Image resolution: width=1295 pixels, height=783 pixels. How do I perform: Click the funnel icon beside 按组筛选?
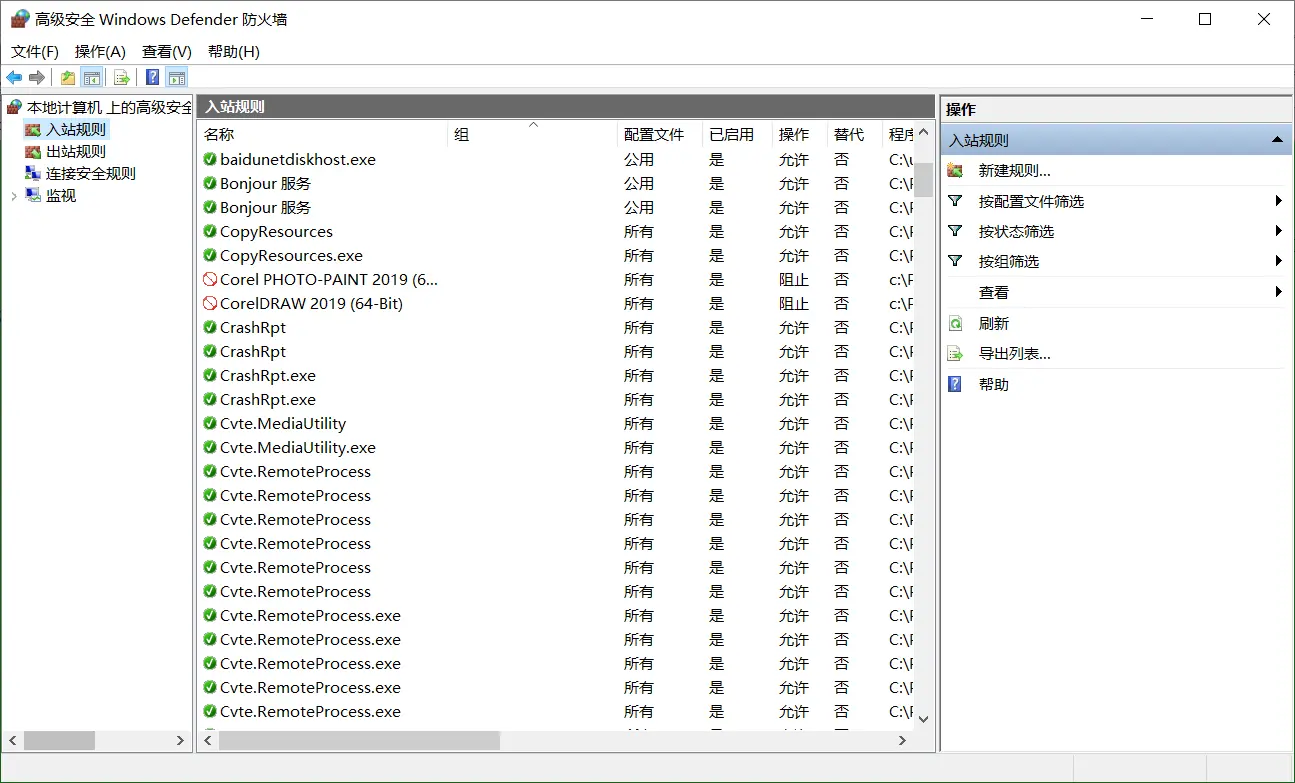955,261
